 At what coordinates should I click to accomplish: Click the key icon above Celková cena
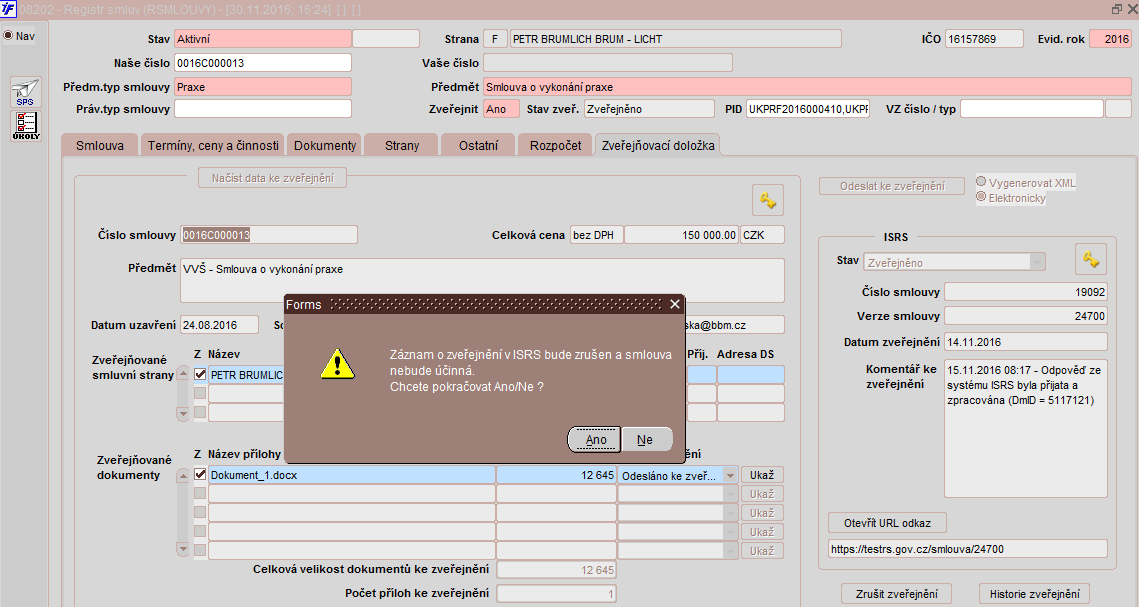[x=768, y=200]
